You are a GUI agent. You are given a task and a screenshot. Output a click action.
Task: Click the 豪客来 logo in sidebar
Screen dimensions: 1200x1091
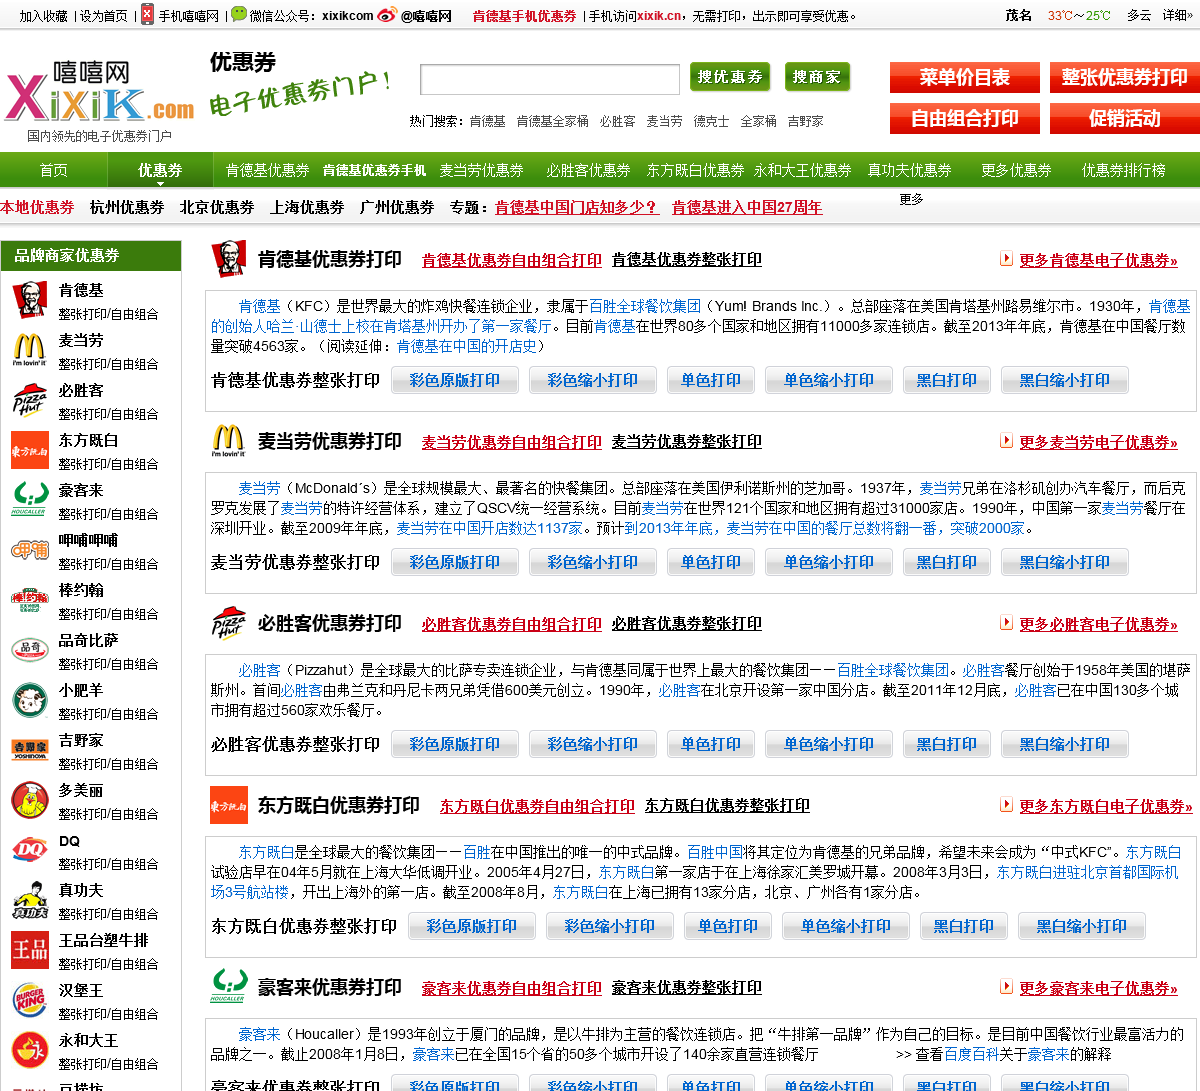click(29, 500)
